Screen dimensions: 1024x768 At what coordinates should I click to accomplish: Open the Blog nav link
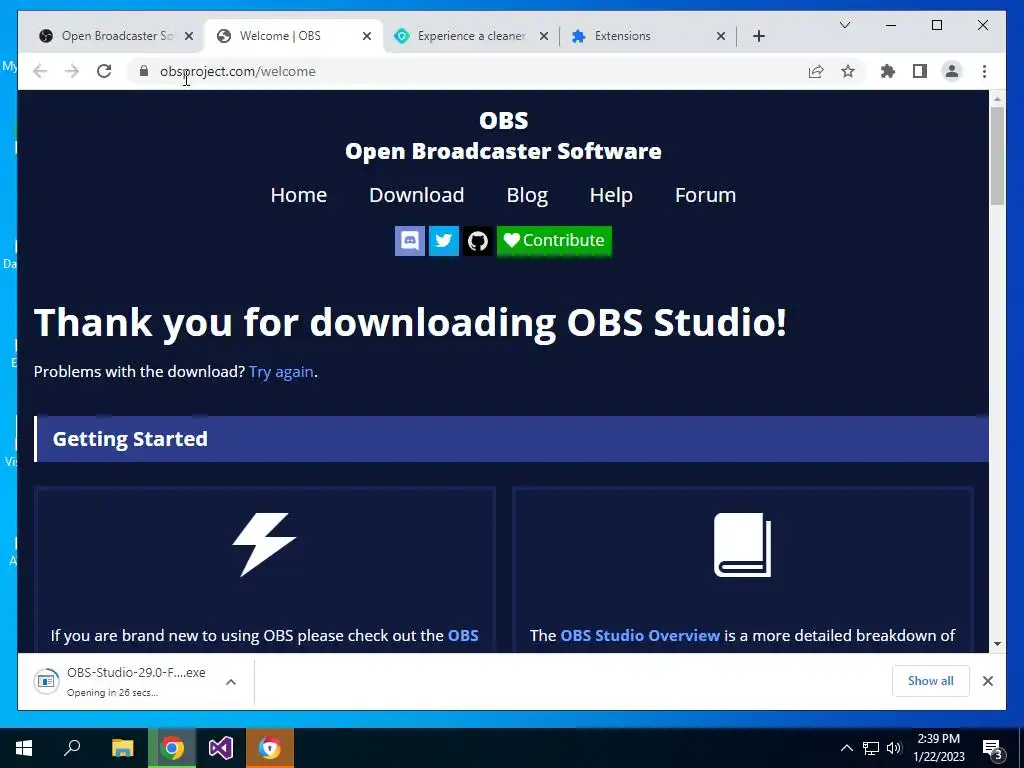point(527,195)
